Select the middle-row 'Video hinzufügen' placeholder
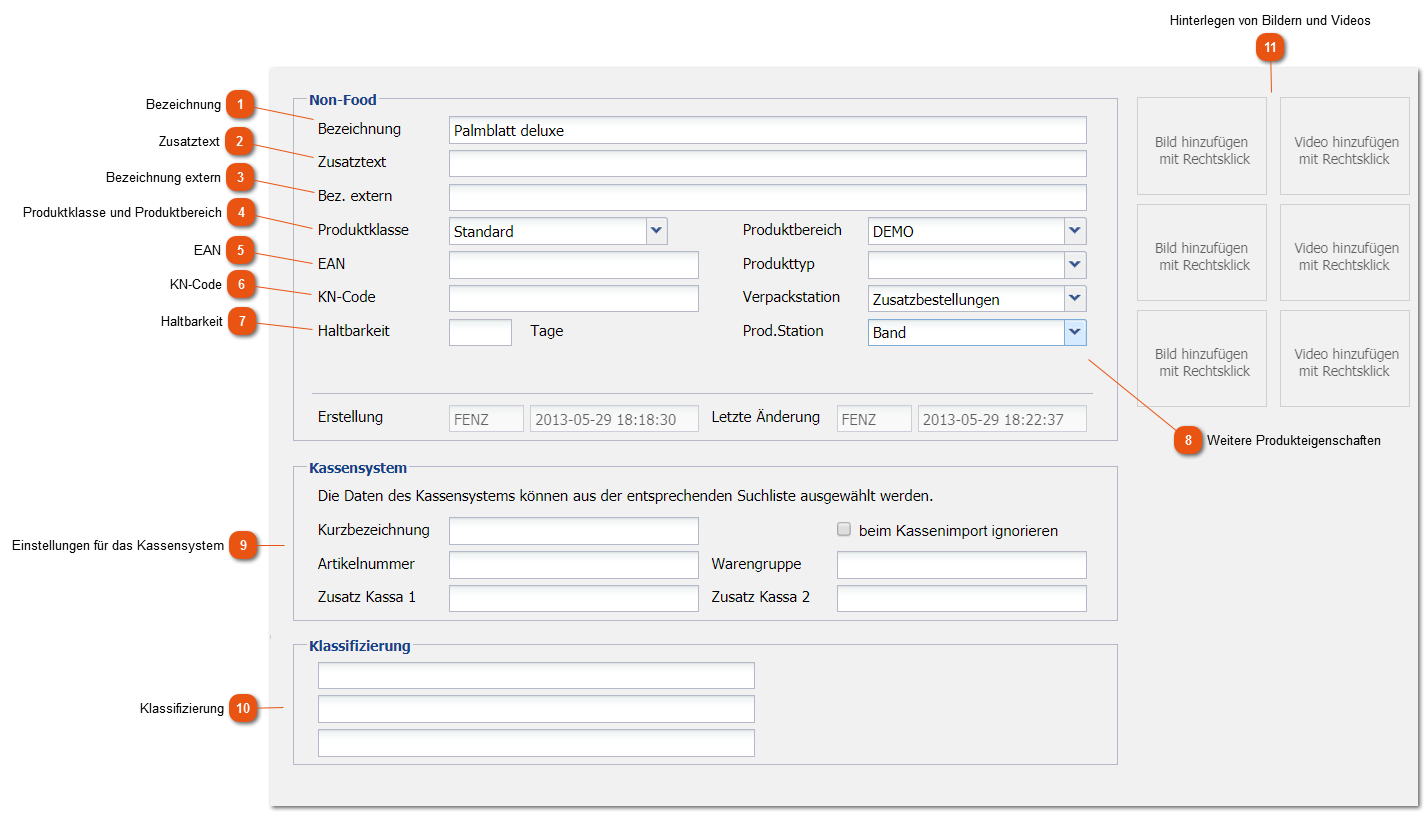Screen dimensions: 1427x815 (1345, 252)
